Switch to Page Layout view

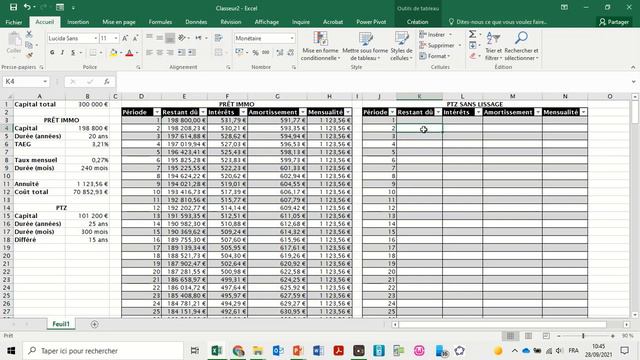coord(528,336)
